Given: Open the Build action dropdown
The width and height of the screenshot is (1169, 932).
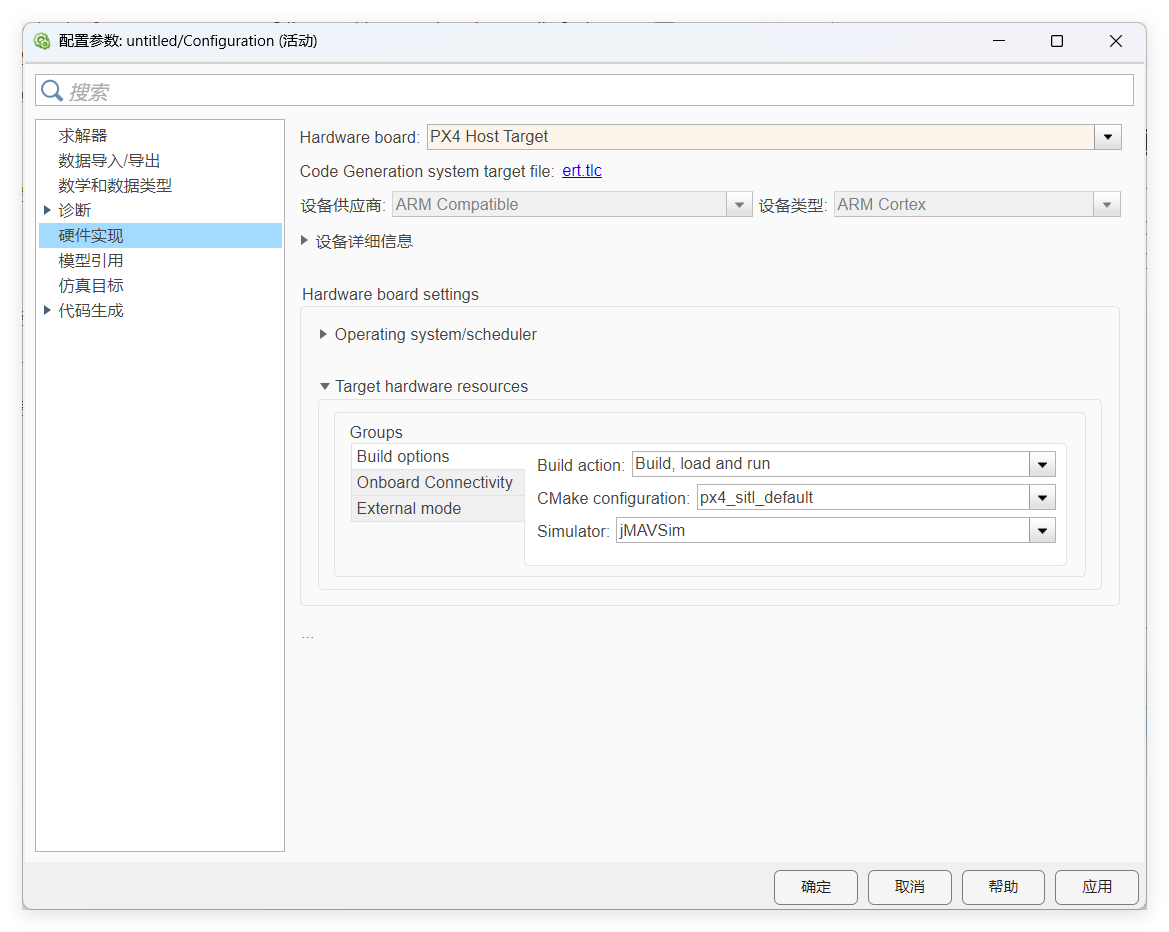Looking at the screenshot, I should pyautogui.click(x=1042, y=464).
